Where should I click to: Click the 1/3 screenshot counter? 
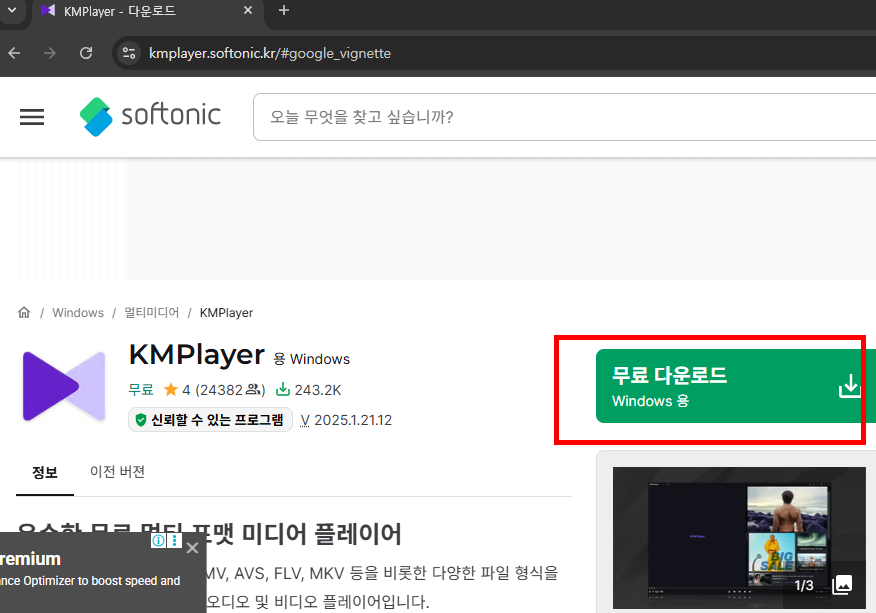pos(804,586)
